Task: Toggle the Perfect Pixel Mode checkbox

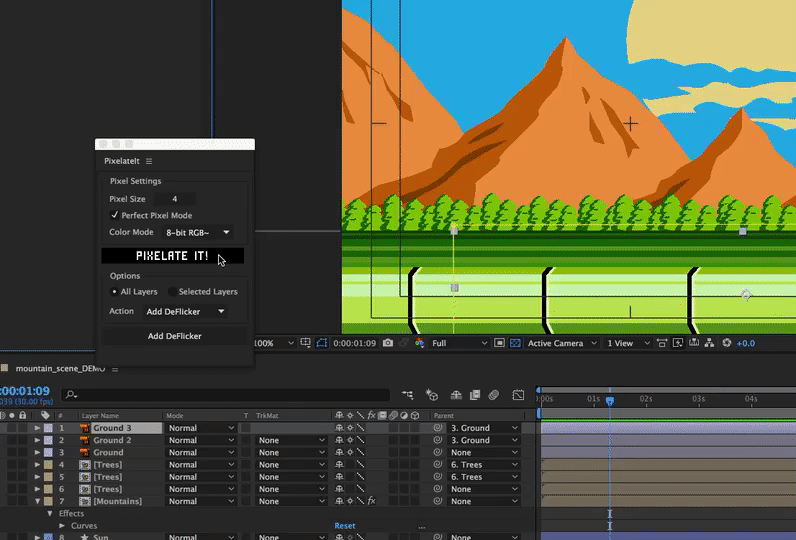Action: tap(115, 215)
